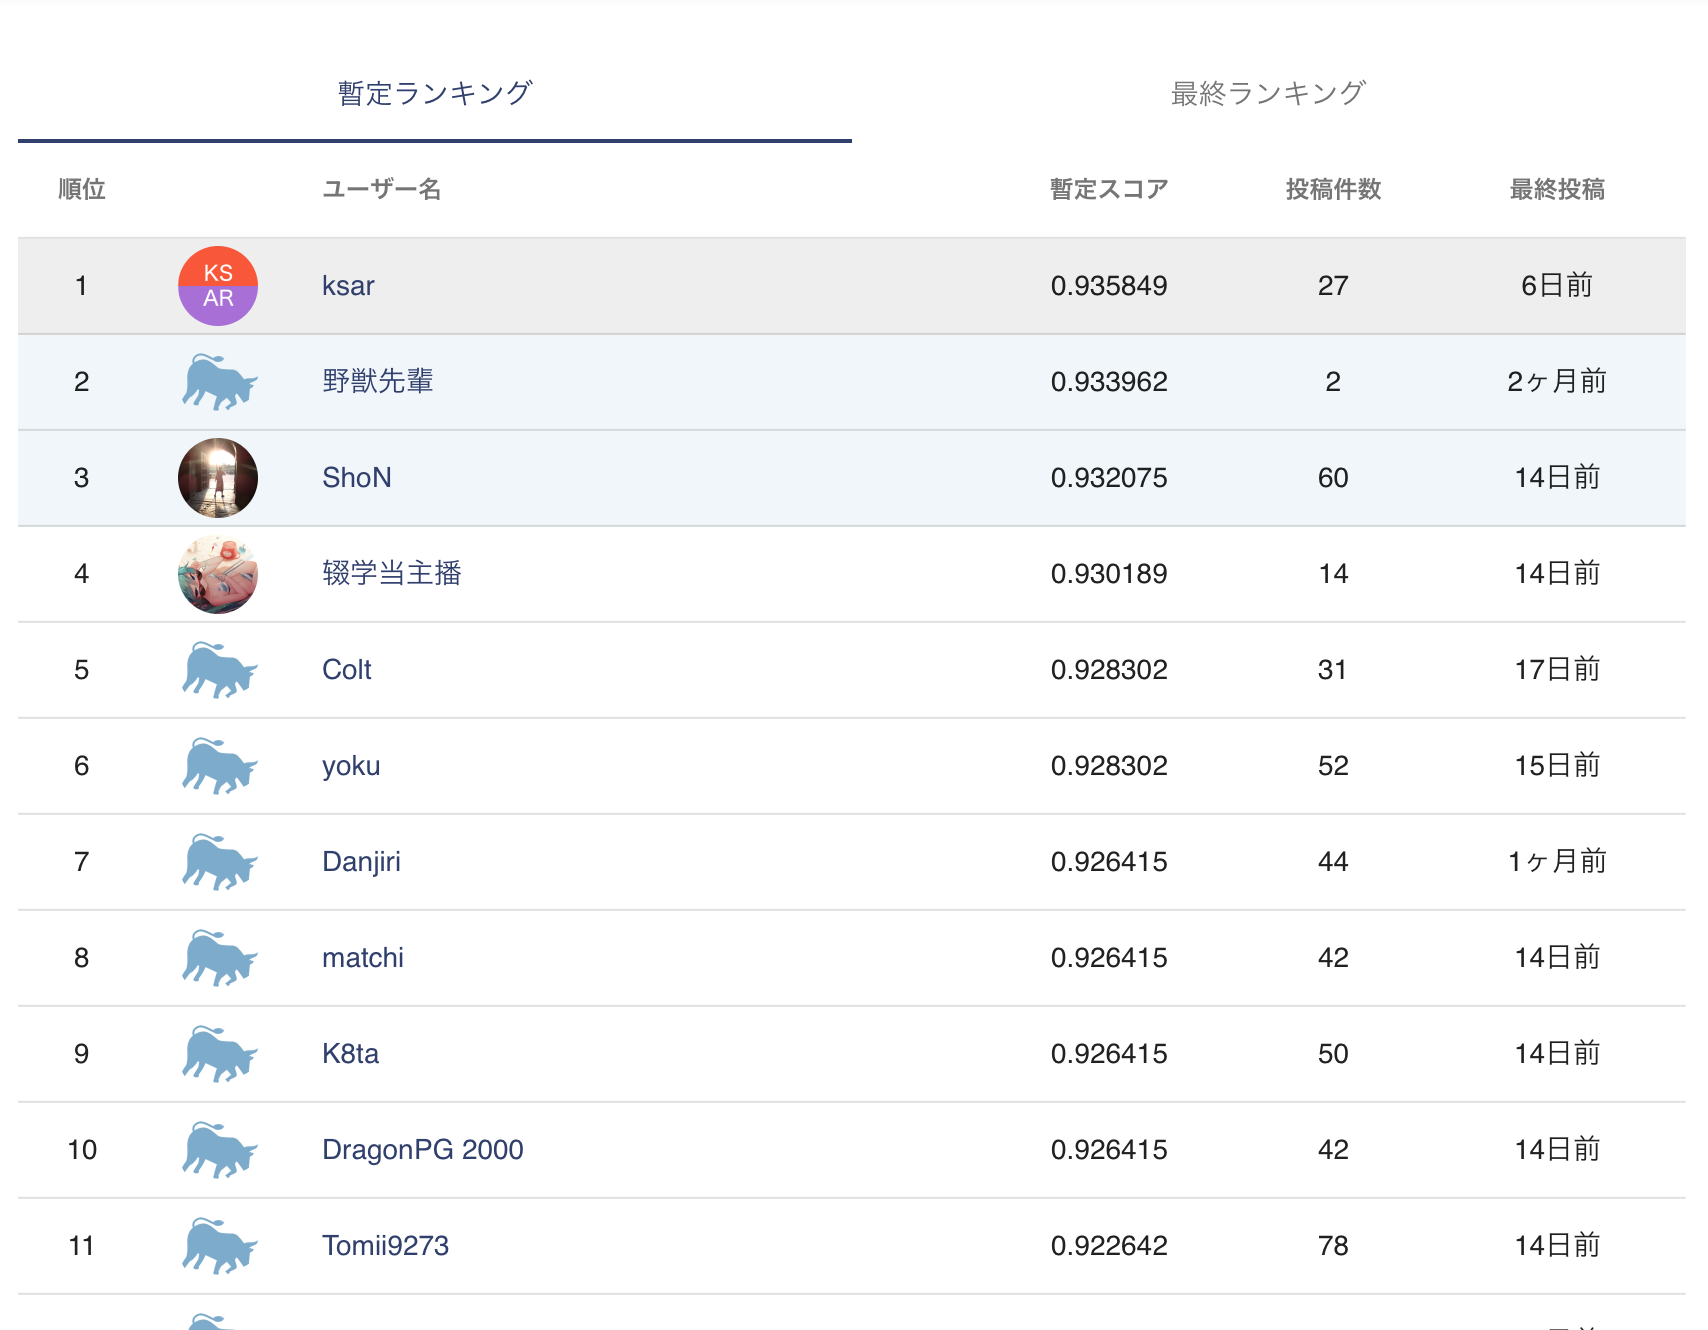Click the 暫定スコア column header
This screenshot has height=1330, width=1708.
[1109, 189]
